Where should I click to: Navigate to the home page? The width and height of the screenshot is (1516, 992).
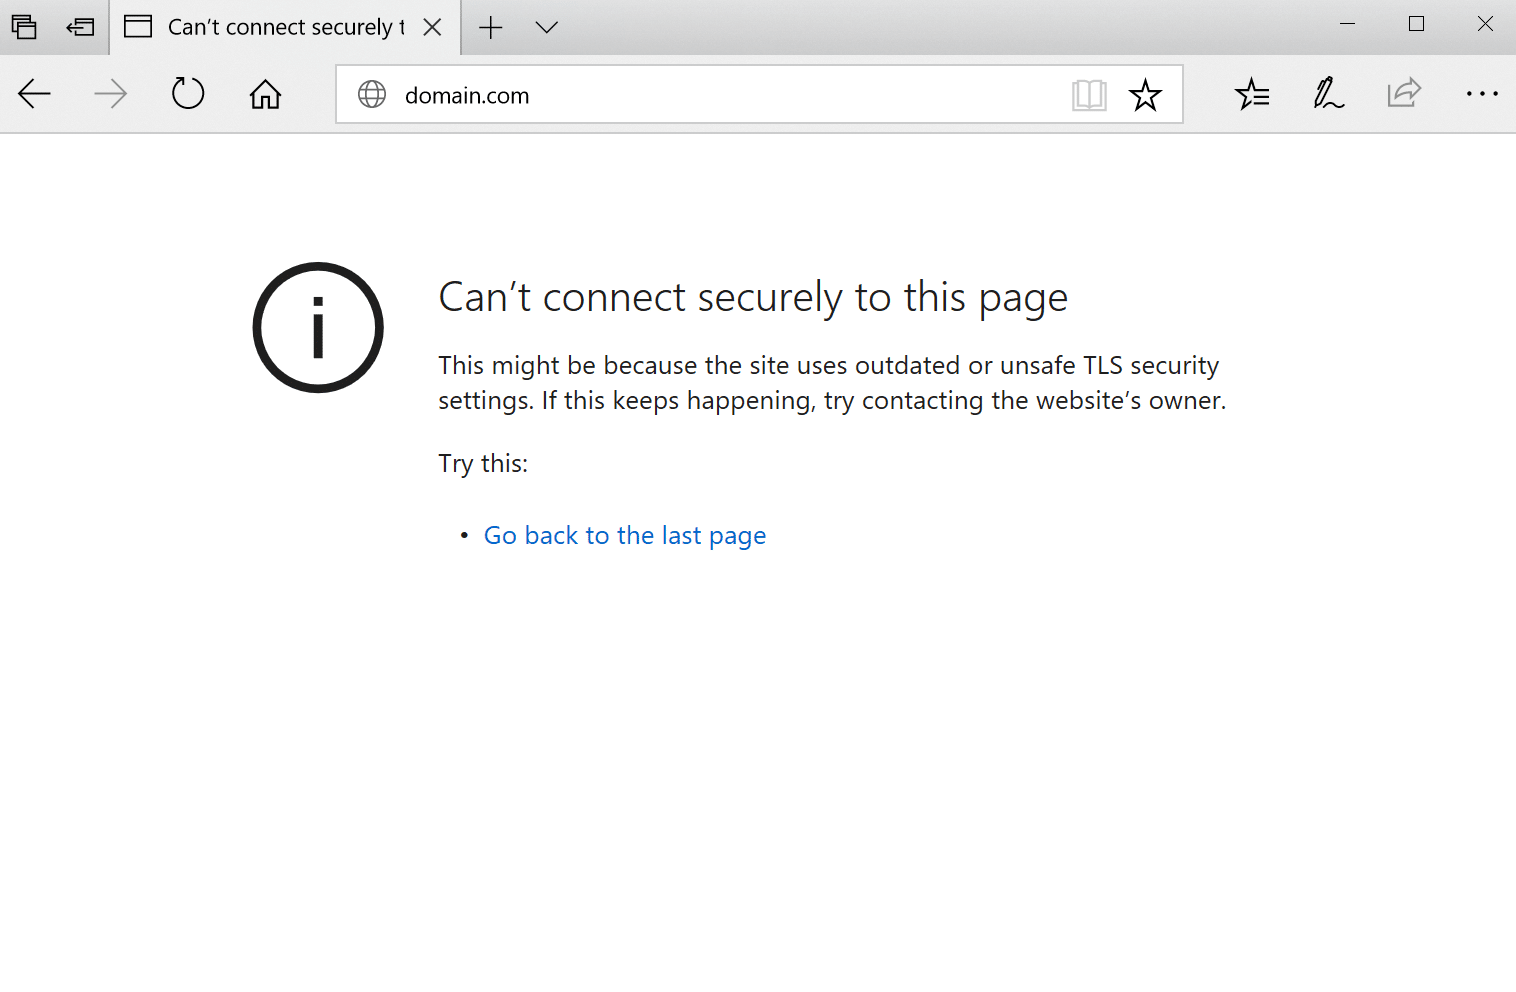tap(265, 93)
